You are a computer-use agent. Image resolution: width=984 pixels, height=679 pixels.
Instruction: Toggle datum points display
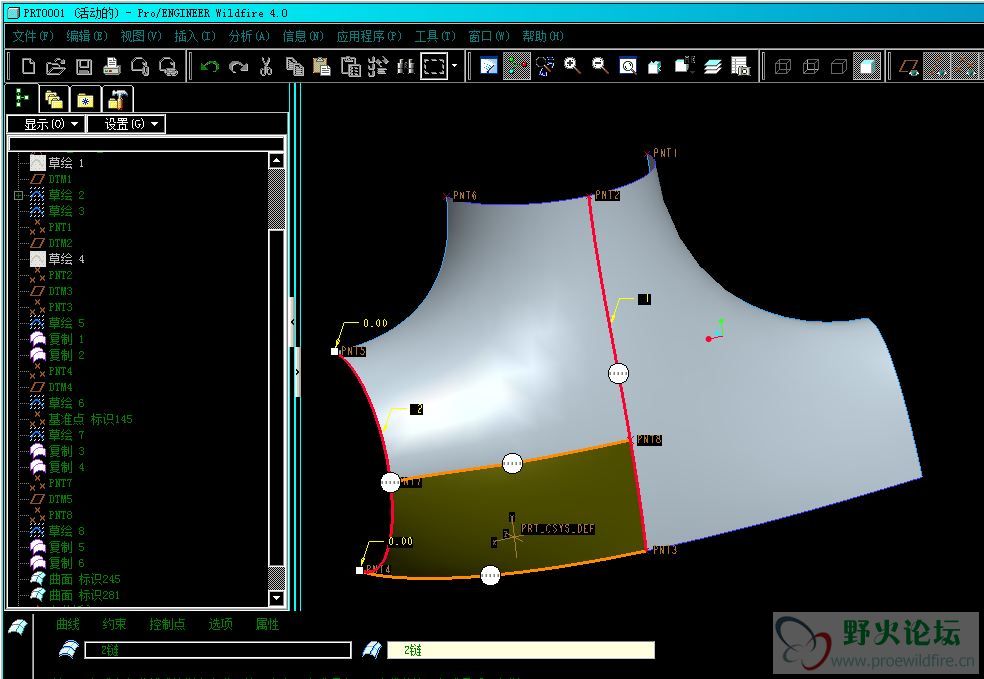click(x=965, y=66)
